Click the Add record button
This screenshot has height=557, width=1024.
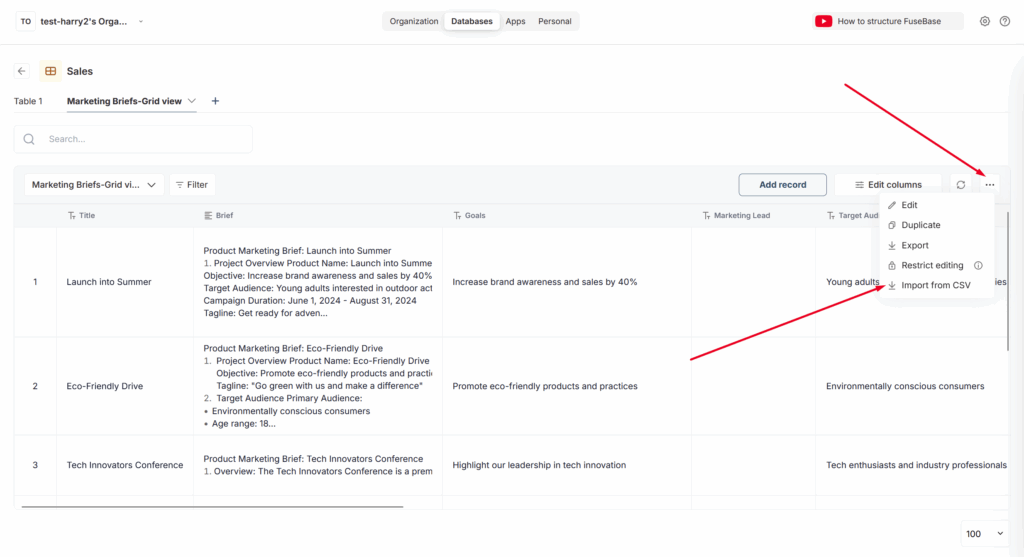click(x=782, y=185)
